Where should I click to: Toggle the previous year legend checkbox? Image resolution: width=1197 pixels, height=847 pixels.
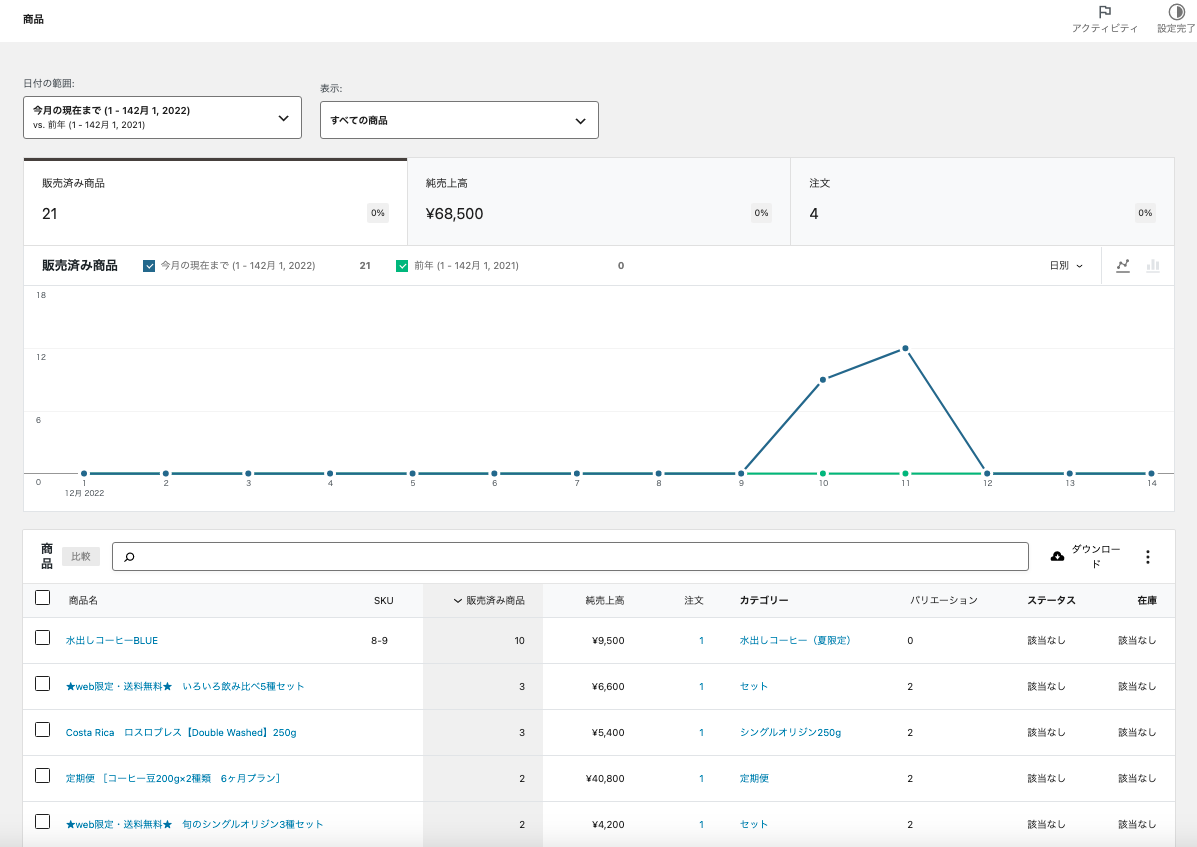coord(402,266)
